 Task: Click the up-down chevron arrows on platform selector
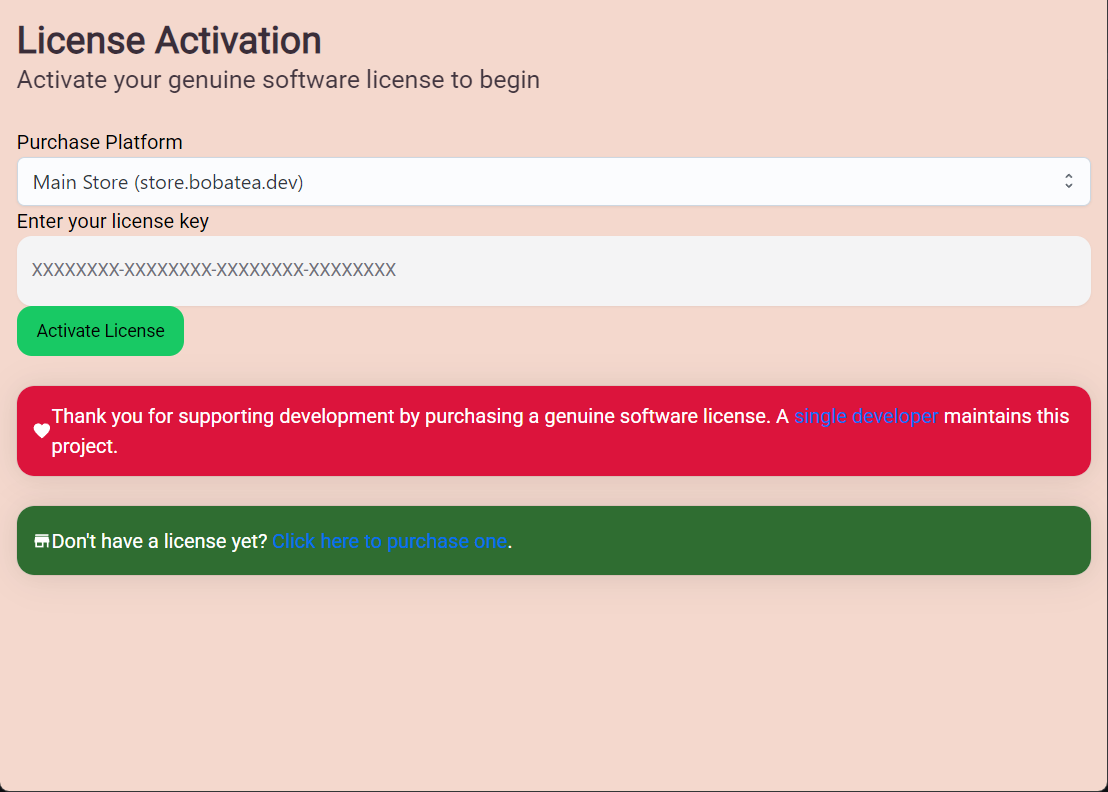tap(1068, 182)
